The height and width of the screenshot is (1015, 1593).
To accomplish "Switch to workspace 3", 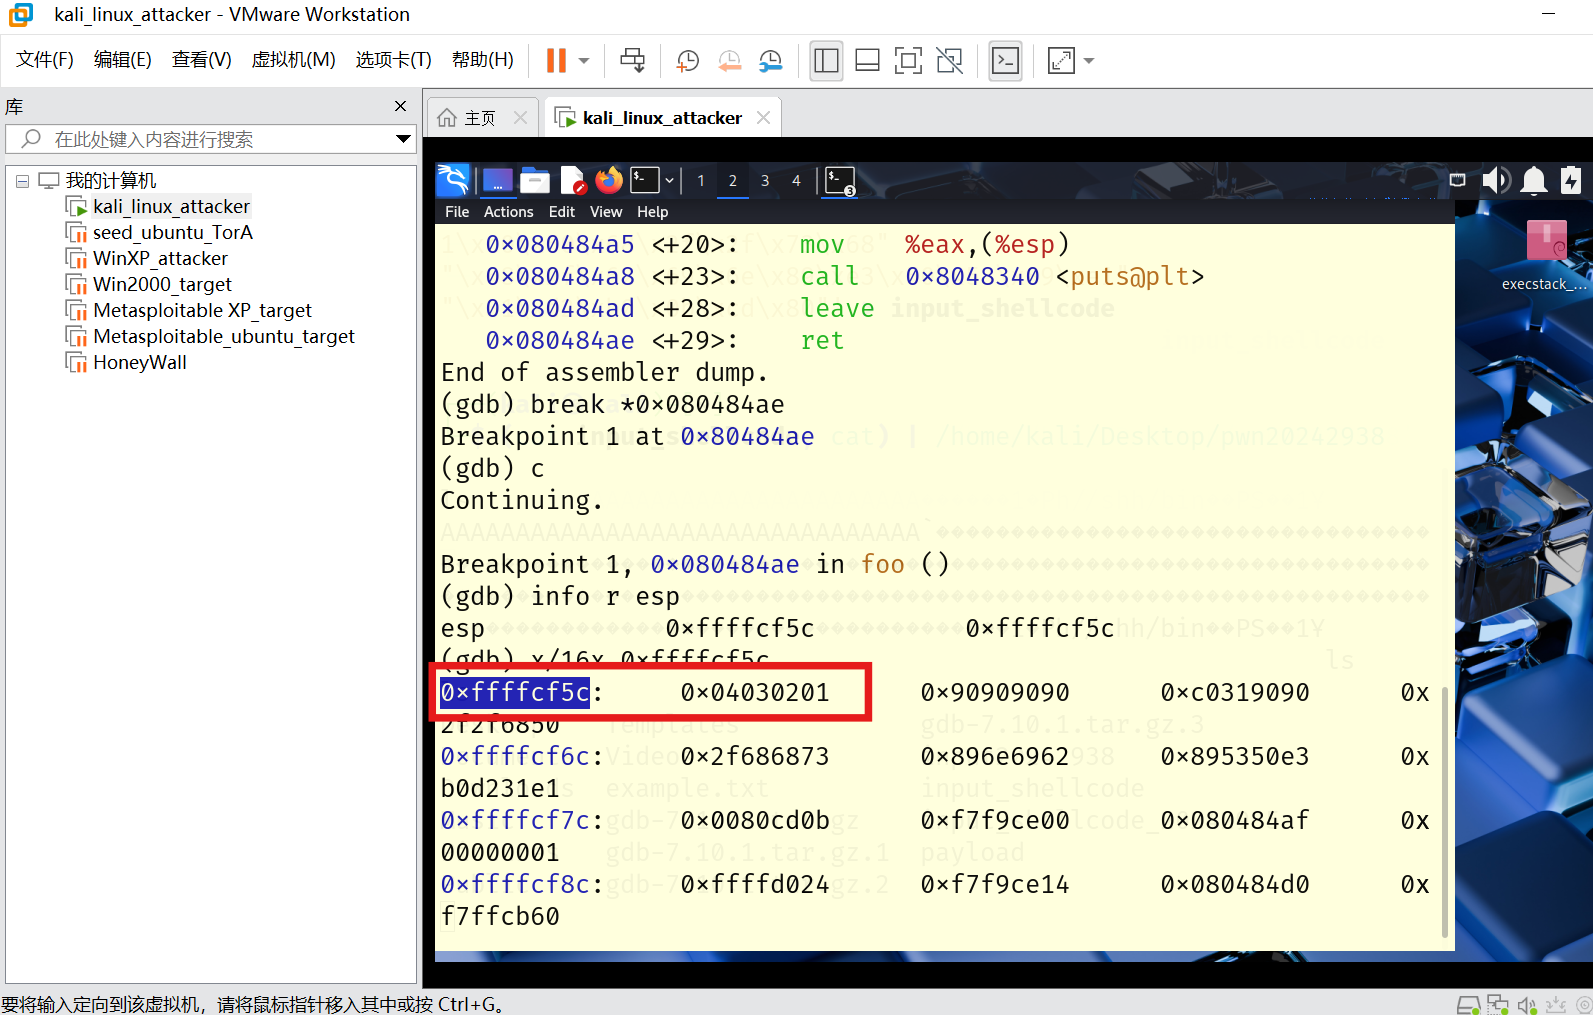I will 765,181.
